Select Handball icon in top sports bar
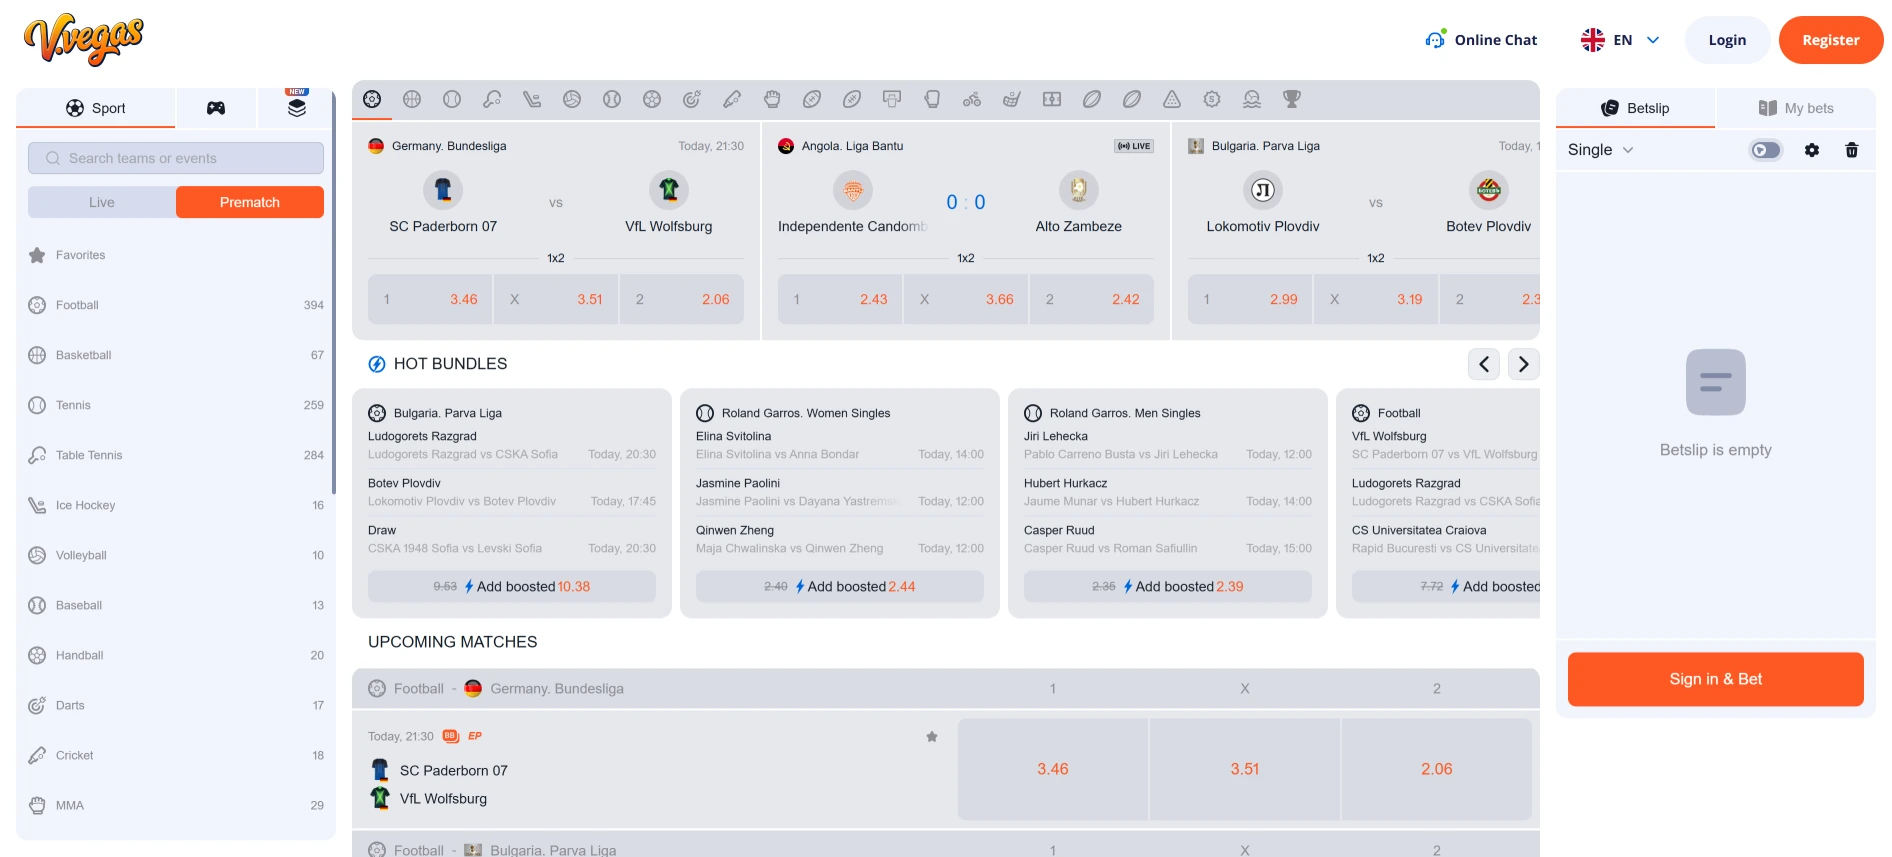Image resolution: width=1892 pixels, height=857 pixels. pyautogui.click(x=652, y=99)
